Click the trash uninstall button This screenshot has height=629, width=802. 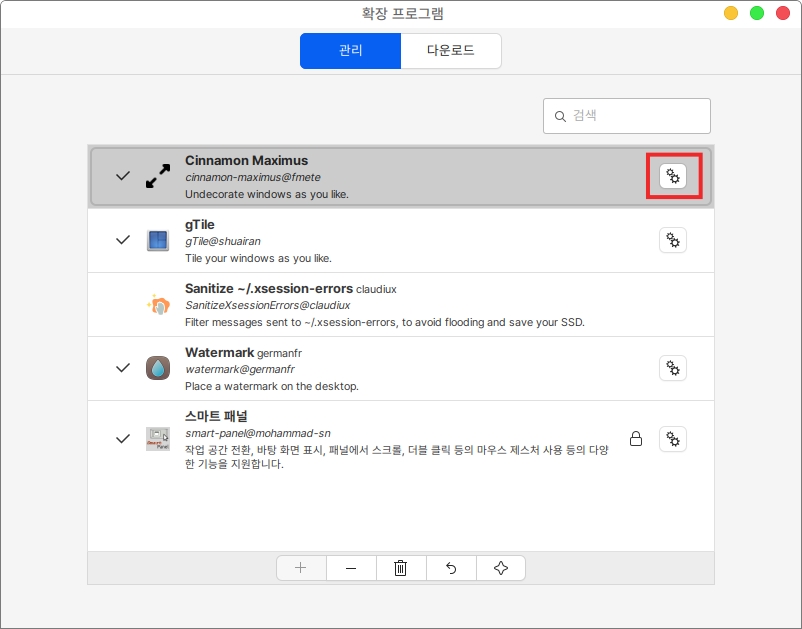(401, 568)
